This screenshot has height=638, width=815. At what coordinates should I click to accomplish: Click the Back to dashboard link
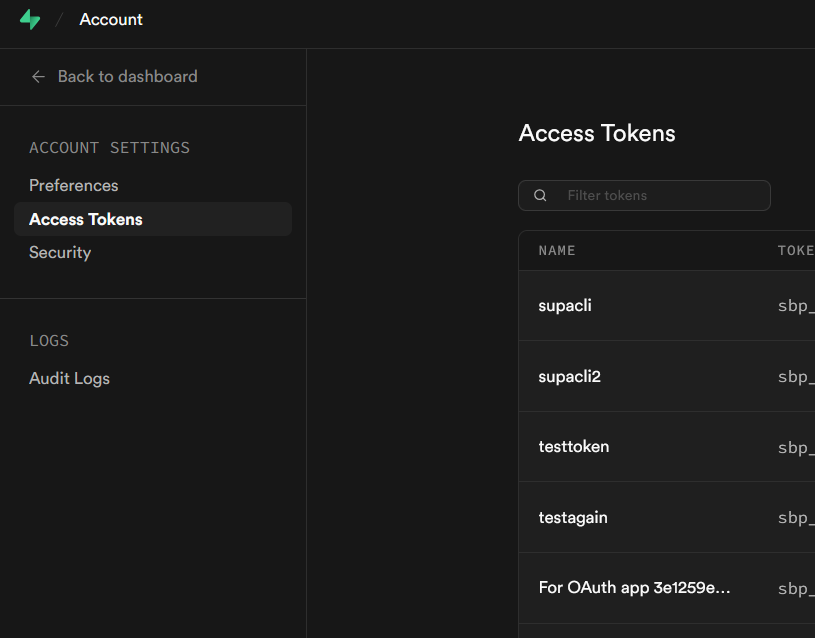click(127, 76)
